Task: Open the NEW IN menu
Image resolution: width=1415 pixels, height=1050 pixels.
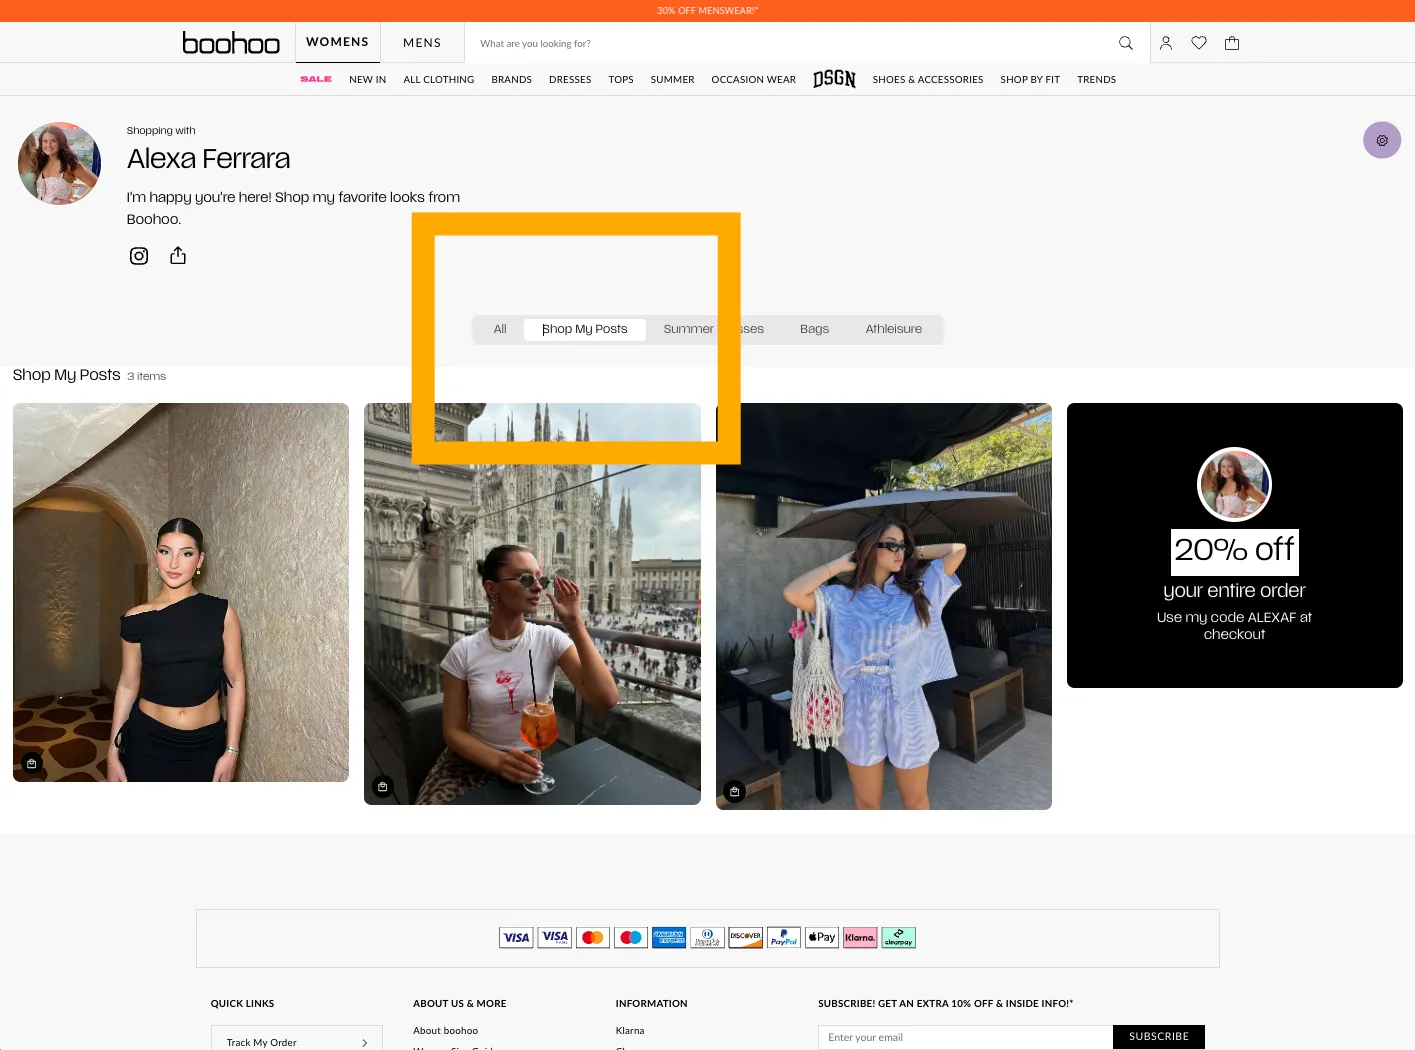Action: pos(367,79)
